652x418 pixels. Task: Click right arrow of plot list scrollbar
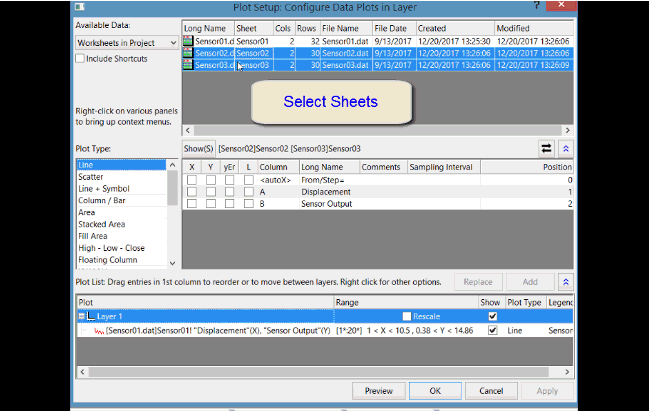pyautogui.click(x=568, y=372)
